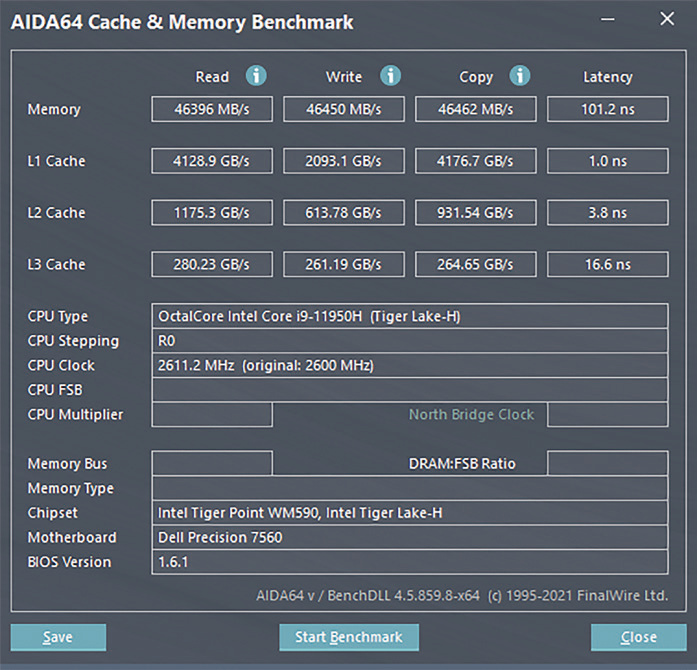
Task: Select the Memory Read result field
Action: pyautogui.click(x=212, y=109)
